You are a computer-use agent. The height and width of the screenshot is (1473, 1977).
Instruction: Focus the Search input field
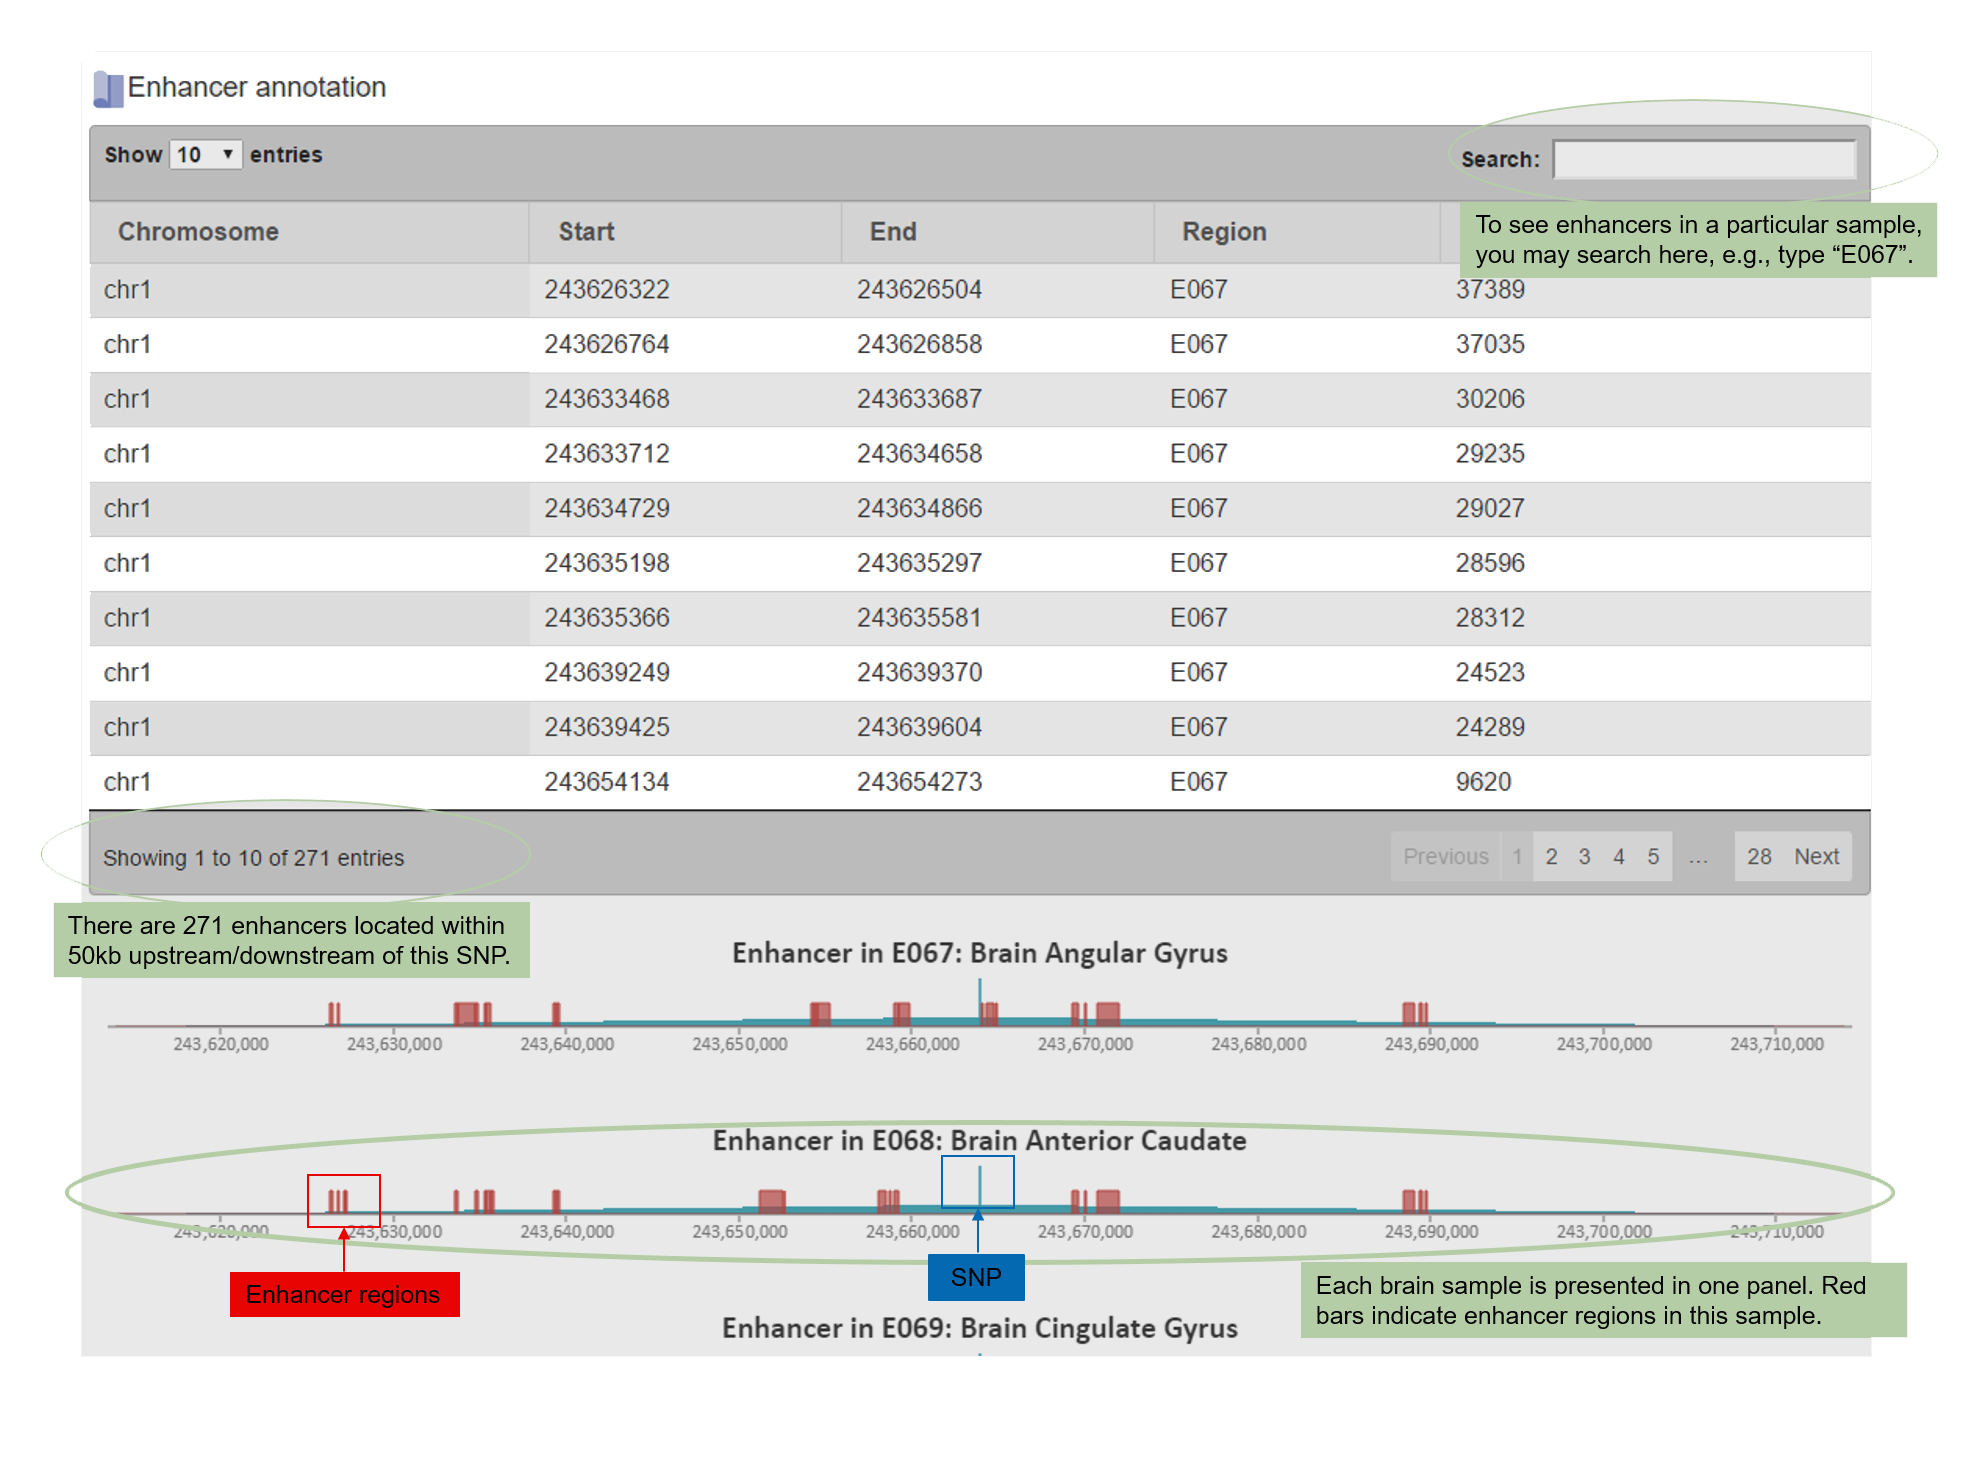click(x=1704, y=159)
